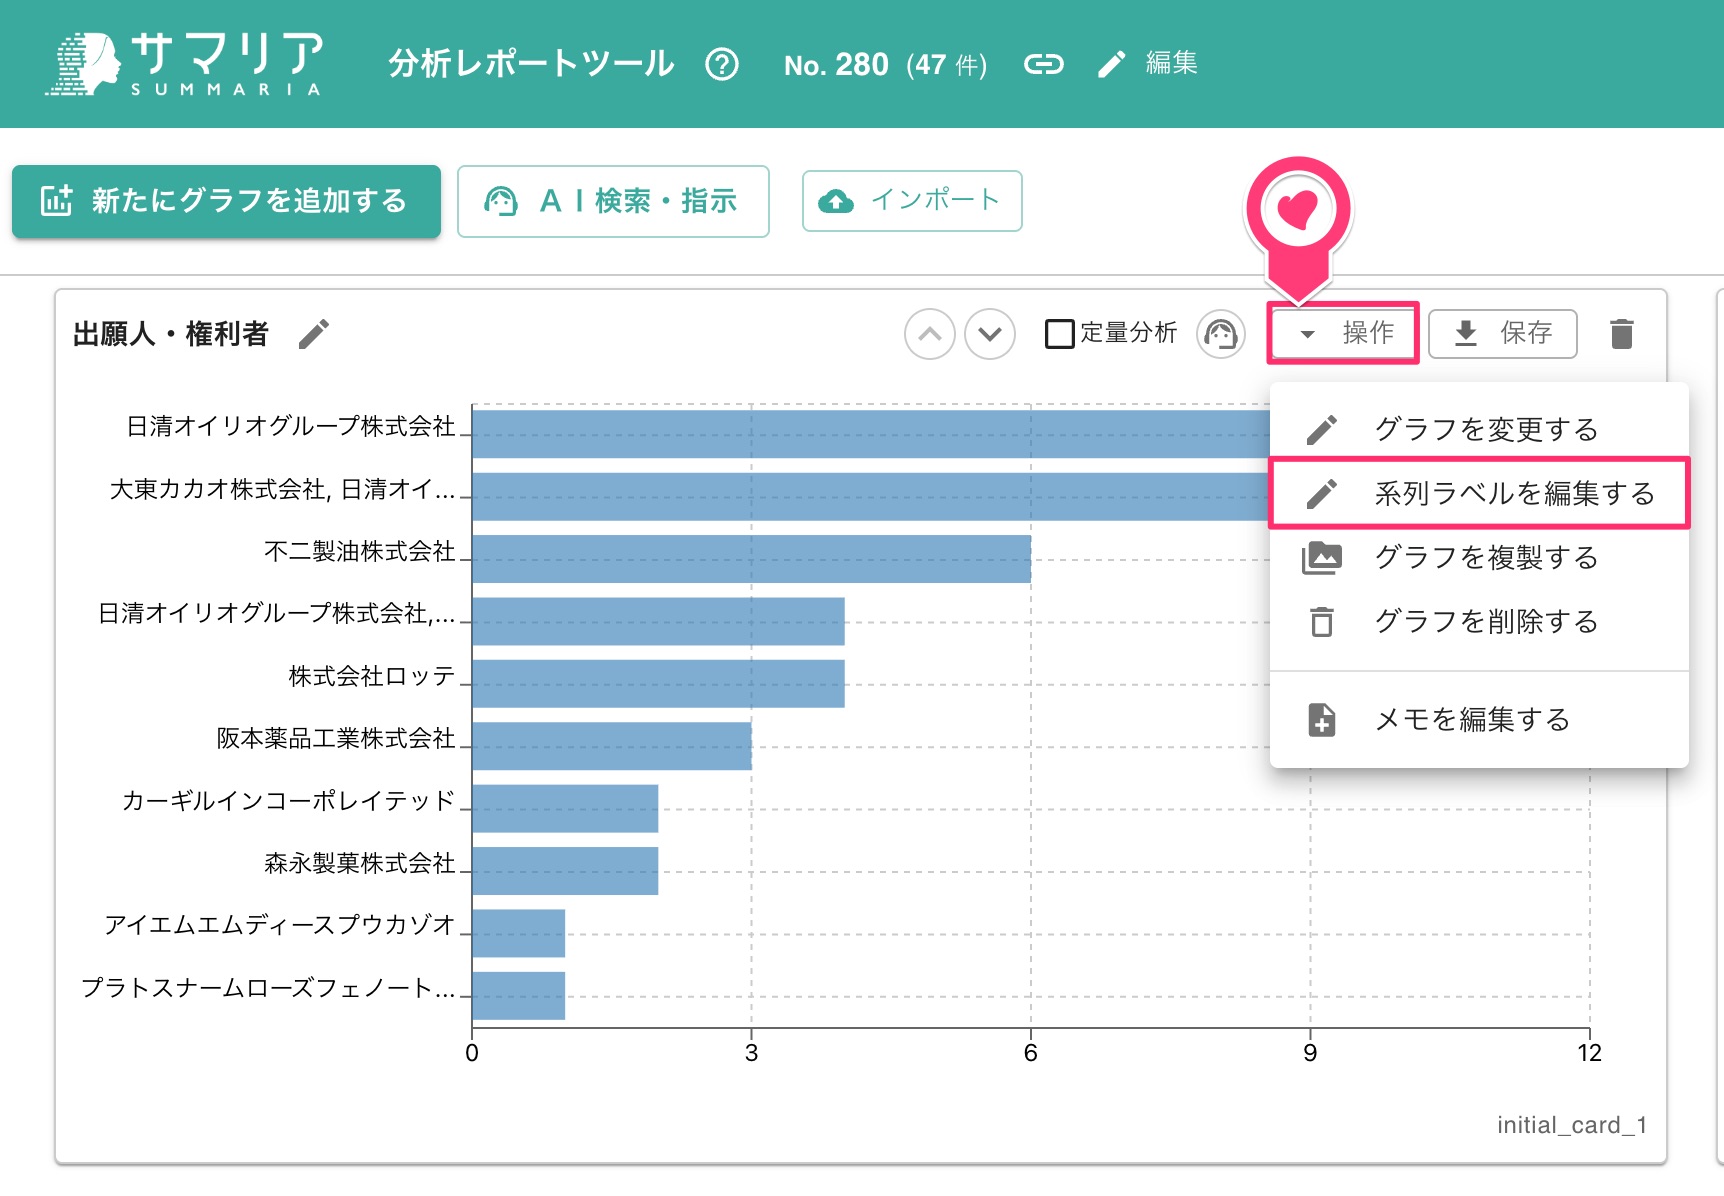The image size is (1724, 1196).
Task: Click the インポート button
Action: tap(912, 201)
